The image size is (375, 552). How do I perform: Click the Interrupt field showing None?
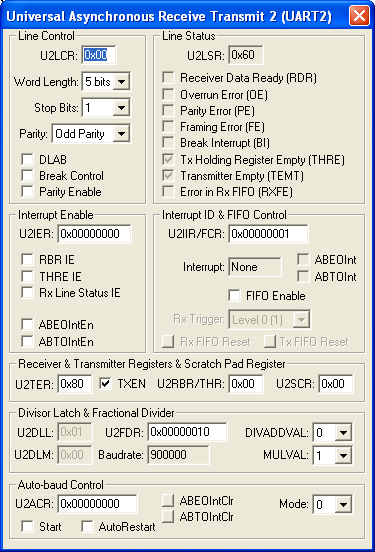(x=255, y=267)
